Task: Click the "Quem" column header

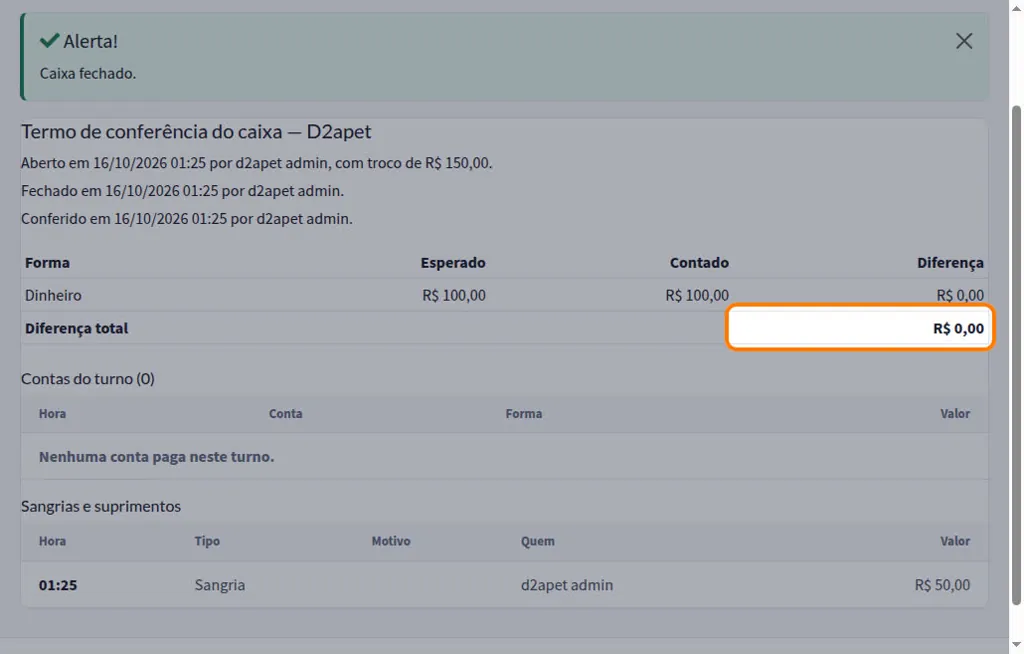Action: pyautogui.click(x=537, y=541)
